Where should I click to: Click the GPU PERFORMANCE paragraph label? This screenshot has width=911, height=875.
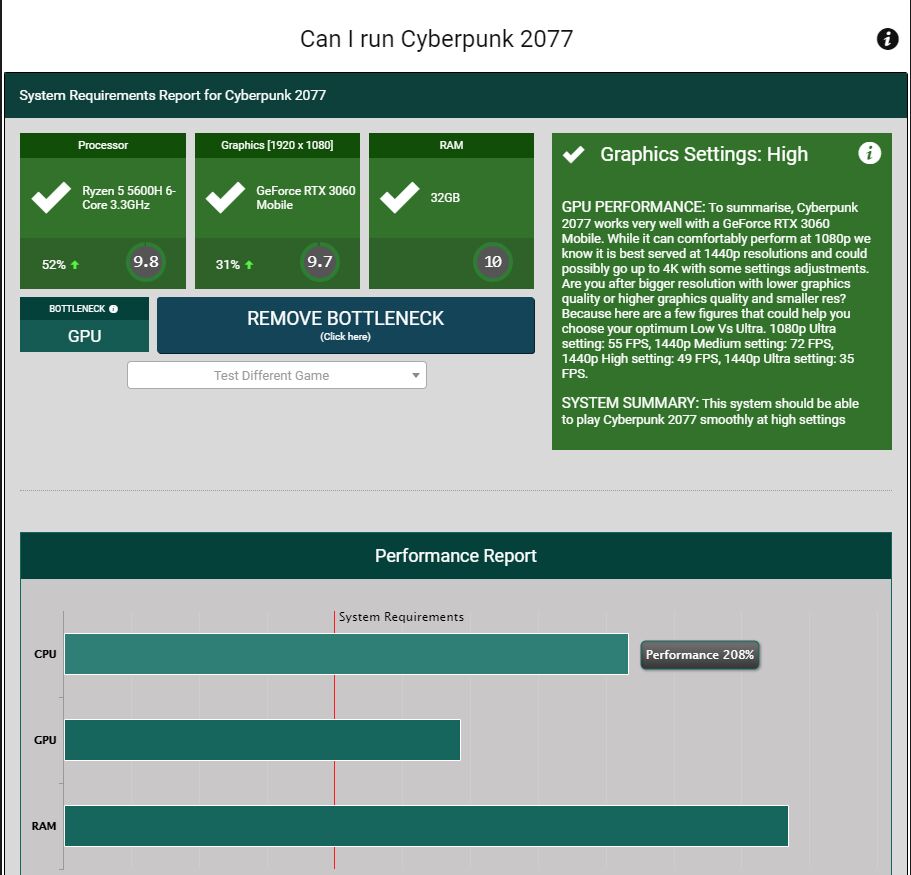[x=633, y=207]
